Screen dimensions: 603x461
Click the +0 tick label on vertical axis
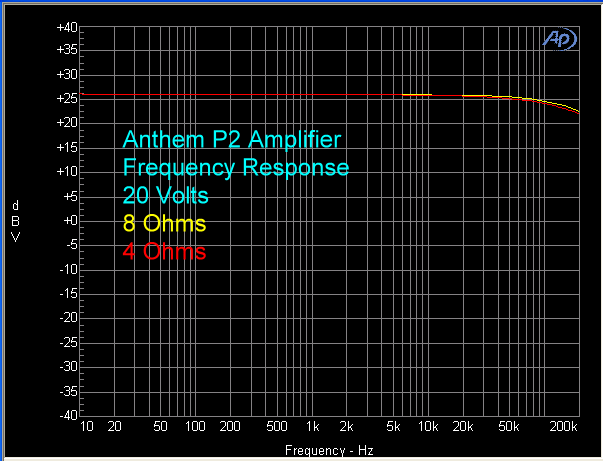pos(69,220)
